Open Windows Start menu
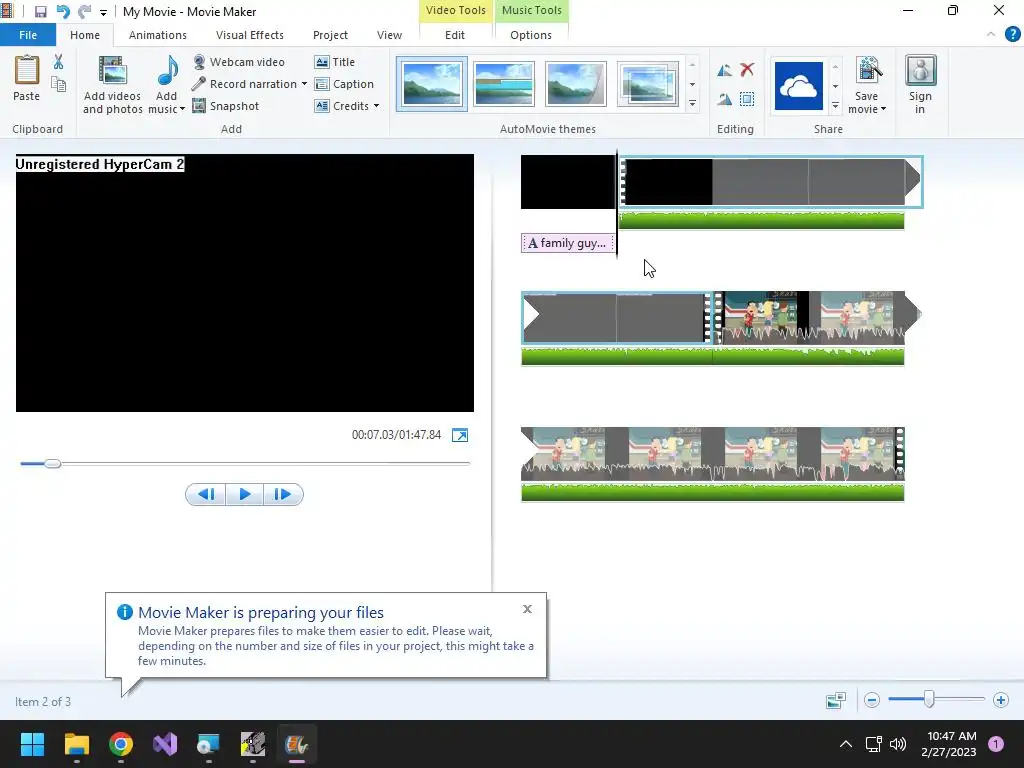The width and height of the screenshot is (1024, 768). pyautogui.click(x=32, y=744)
